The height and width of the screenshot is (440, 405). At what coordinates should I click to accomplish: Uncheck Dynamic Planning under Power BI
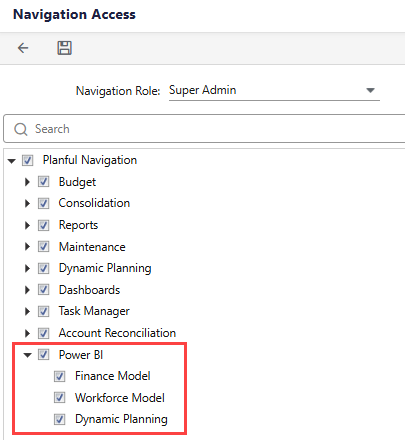tap(60, 419)
